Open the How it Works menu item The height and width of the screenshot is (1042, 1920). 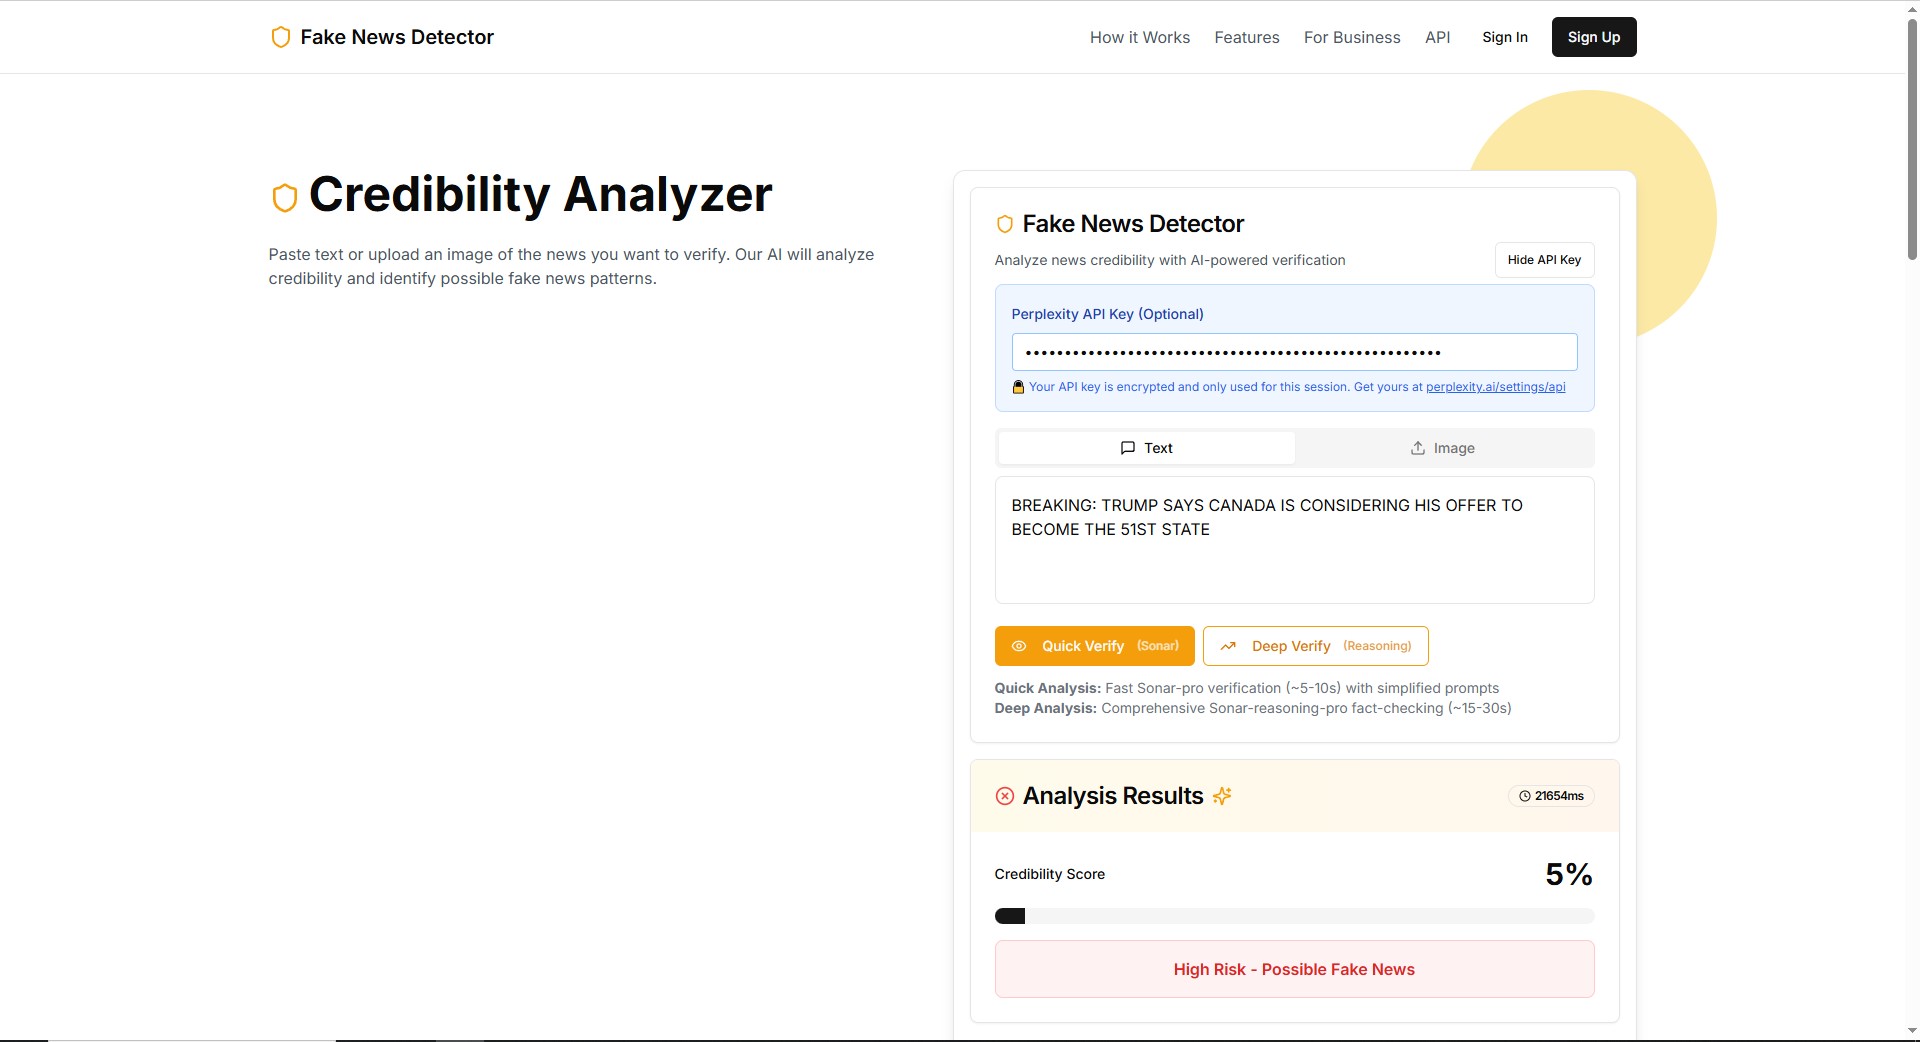1139,37
